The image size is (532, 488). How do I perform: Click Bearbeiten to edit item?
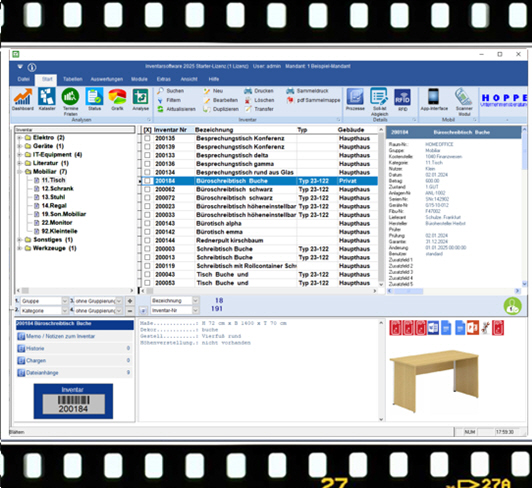(x=221, y=100)
